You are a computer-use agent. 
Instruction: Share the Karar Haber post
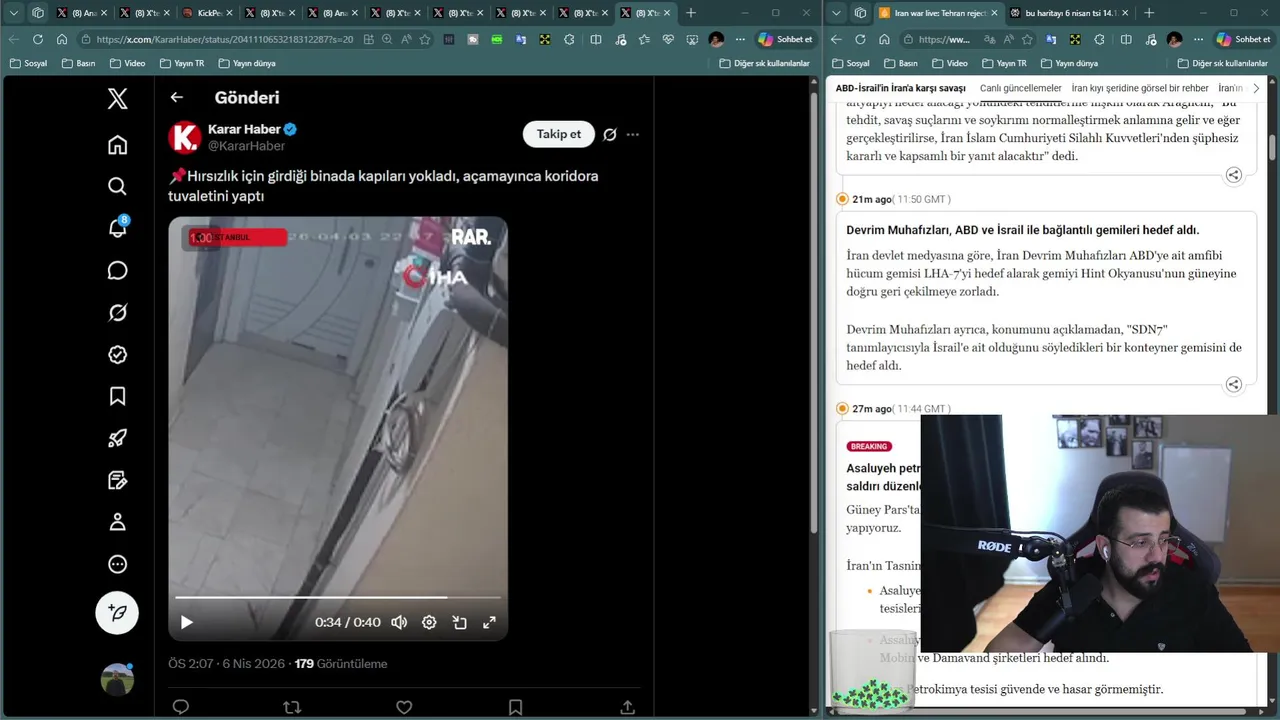[x=627, y=707]
